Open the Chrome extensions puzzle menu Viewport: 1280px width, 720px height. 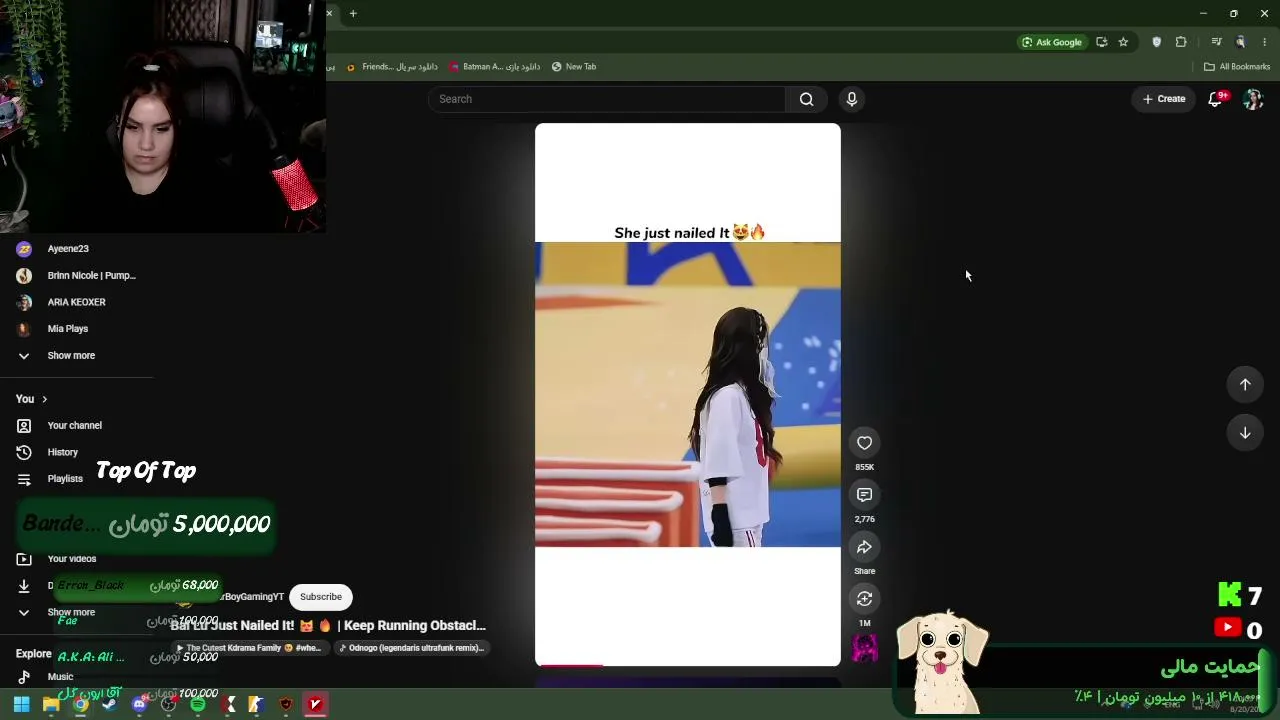[1181, 42]
